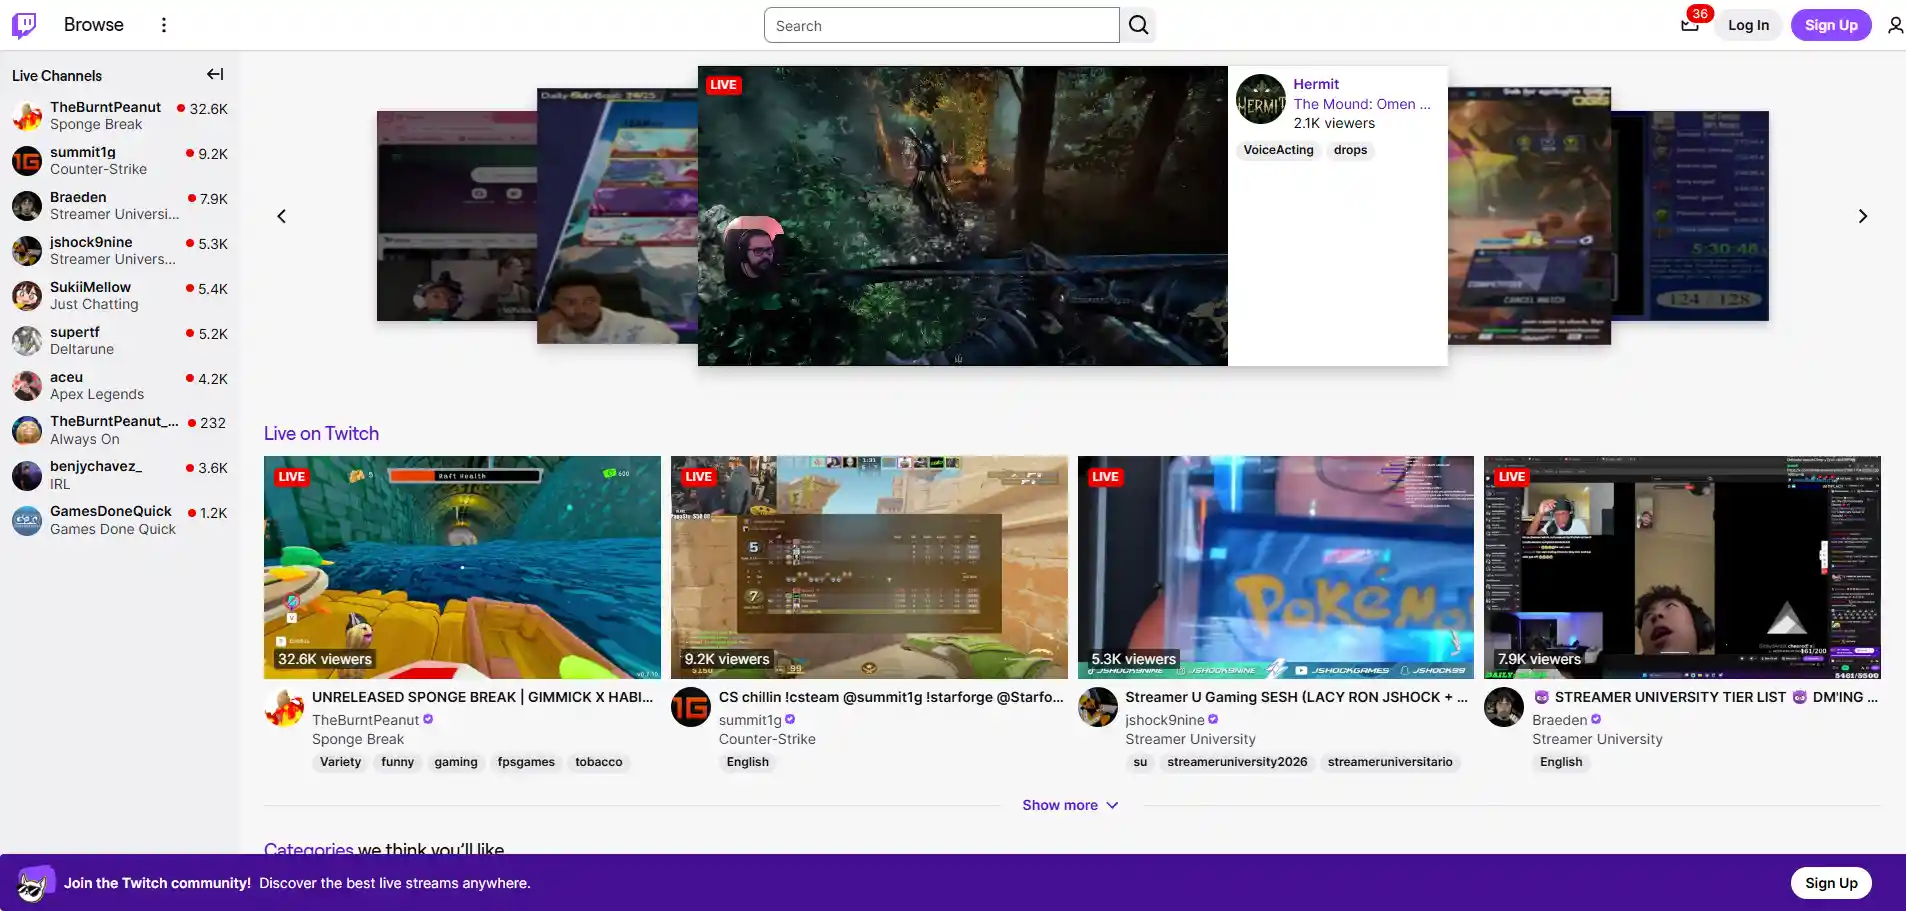Open Sponge Break category under TheBurntPeanut card

click(x=358, y=739)
